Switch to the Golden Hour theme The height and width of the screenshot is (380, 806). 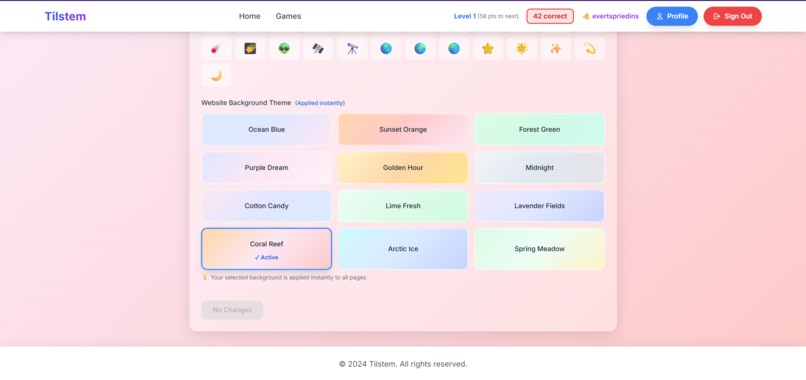tap(403, 168)
